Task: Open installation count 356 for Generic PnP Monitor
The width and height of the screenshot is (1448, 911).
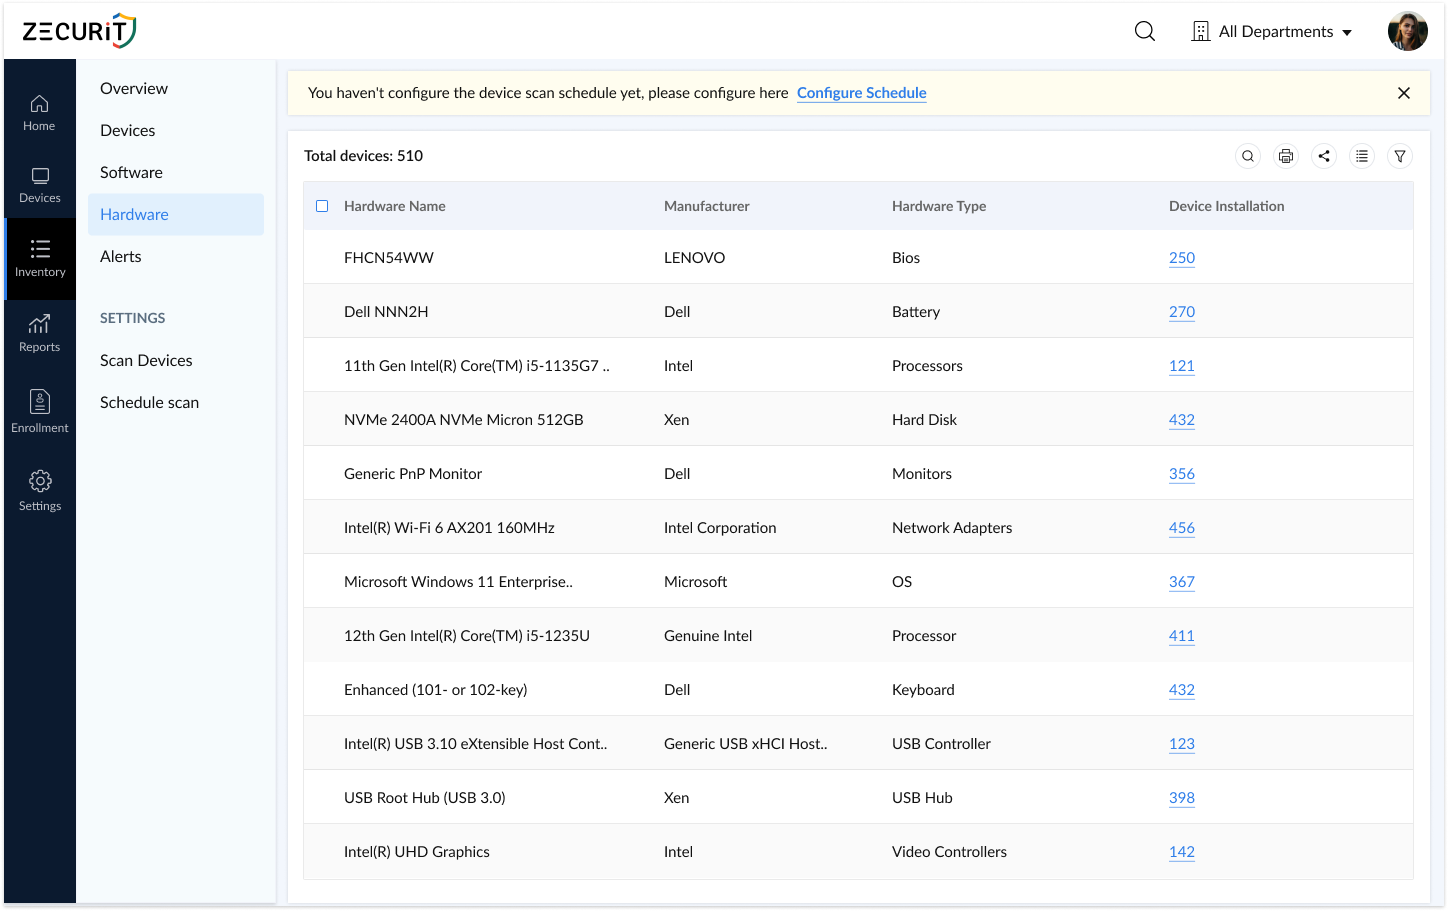Action: click(x=1182, y=474)
